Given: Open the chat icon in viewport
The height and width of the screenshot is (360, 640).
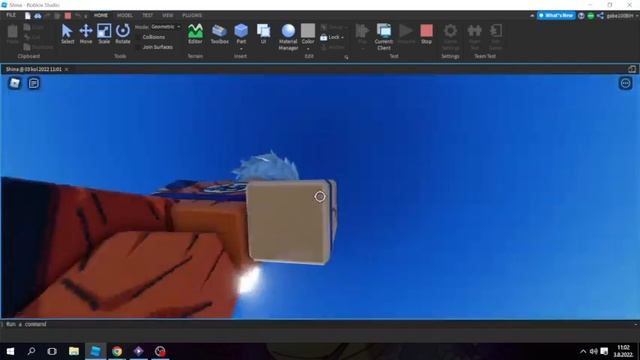Looking at the screenshot, I should [34, 83].
